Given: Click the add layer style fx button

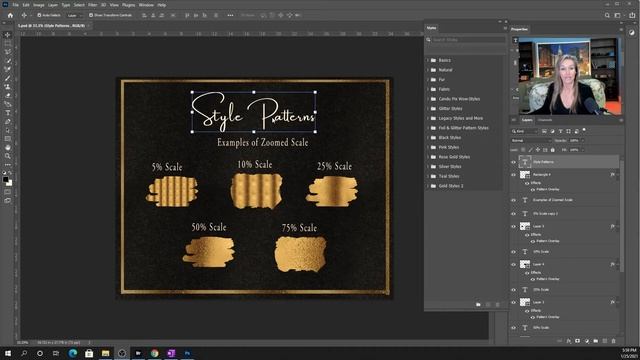Looking at the screenshot, I should click(569, 341).
